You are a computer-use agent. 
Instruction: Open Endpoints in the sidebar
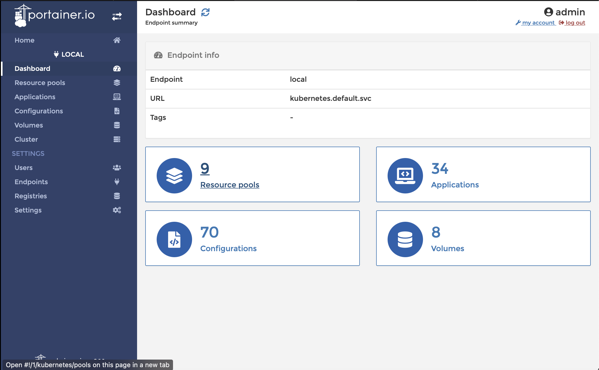pos(31,182)
